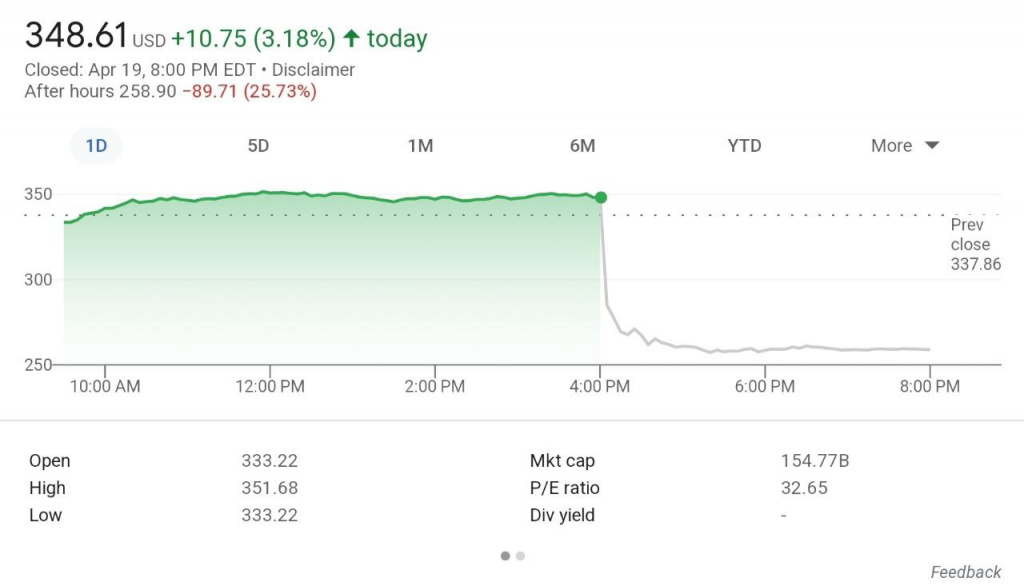
Task: Click the P/E ratio label
Action: tap(564, 488)
